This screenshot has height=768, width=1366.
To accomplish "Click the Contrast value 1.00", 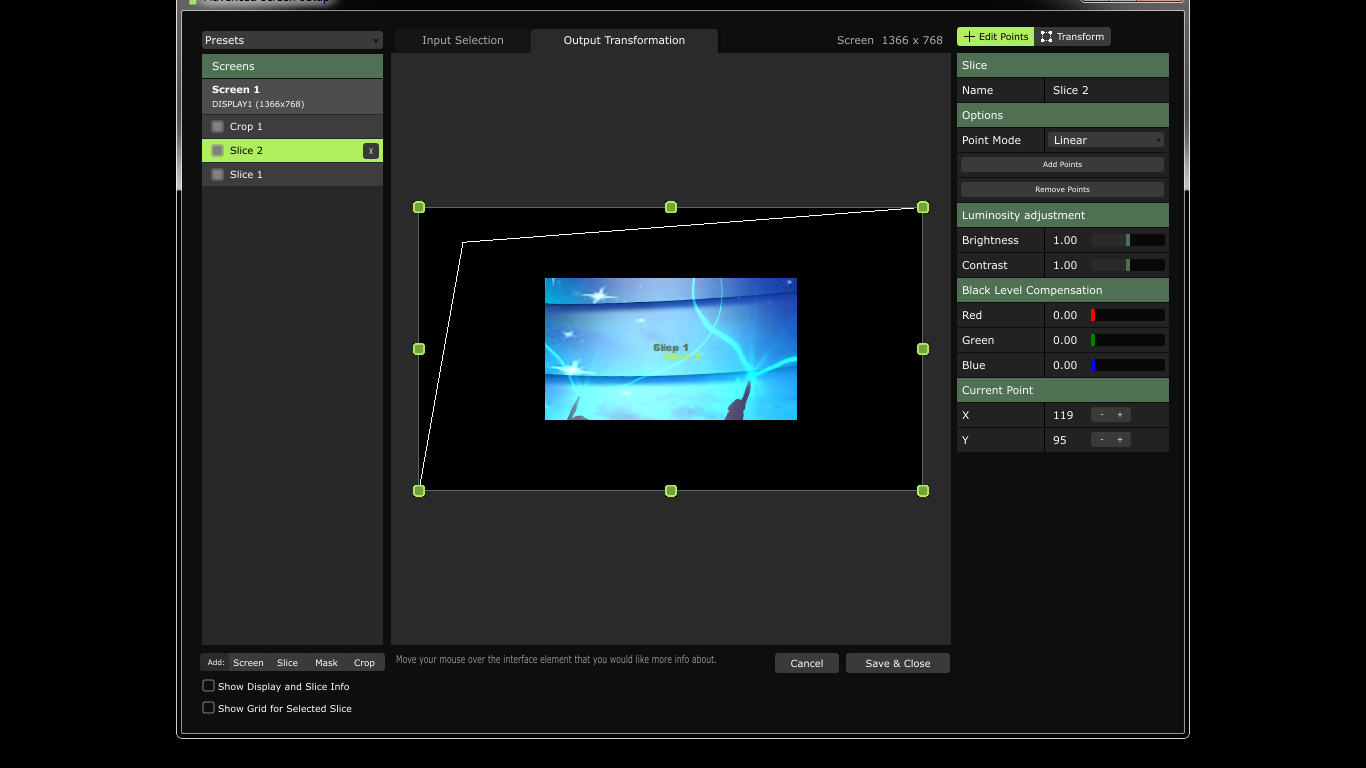I will [1066, 265].
